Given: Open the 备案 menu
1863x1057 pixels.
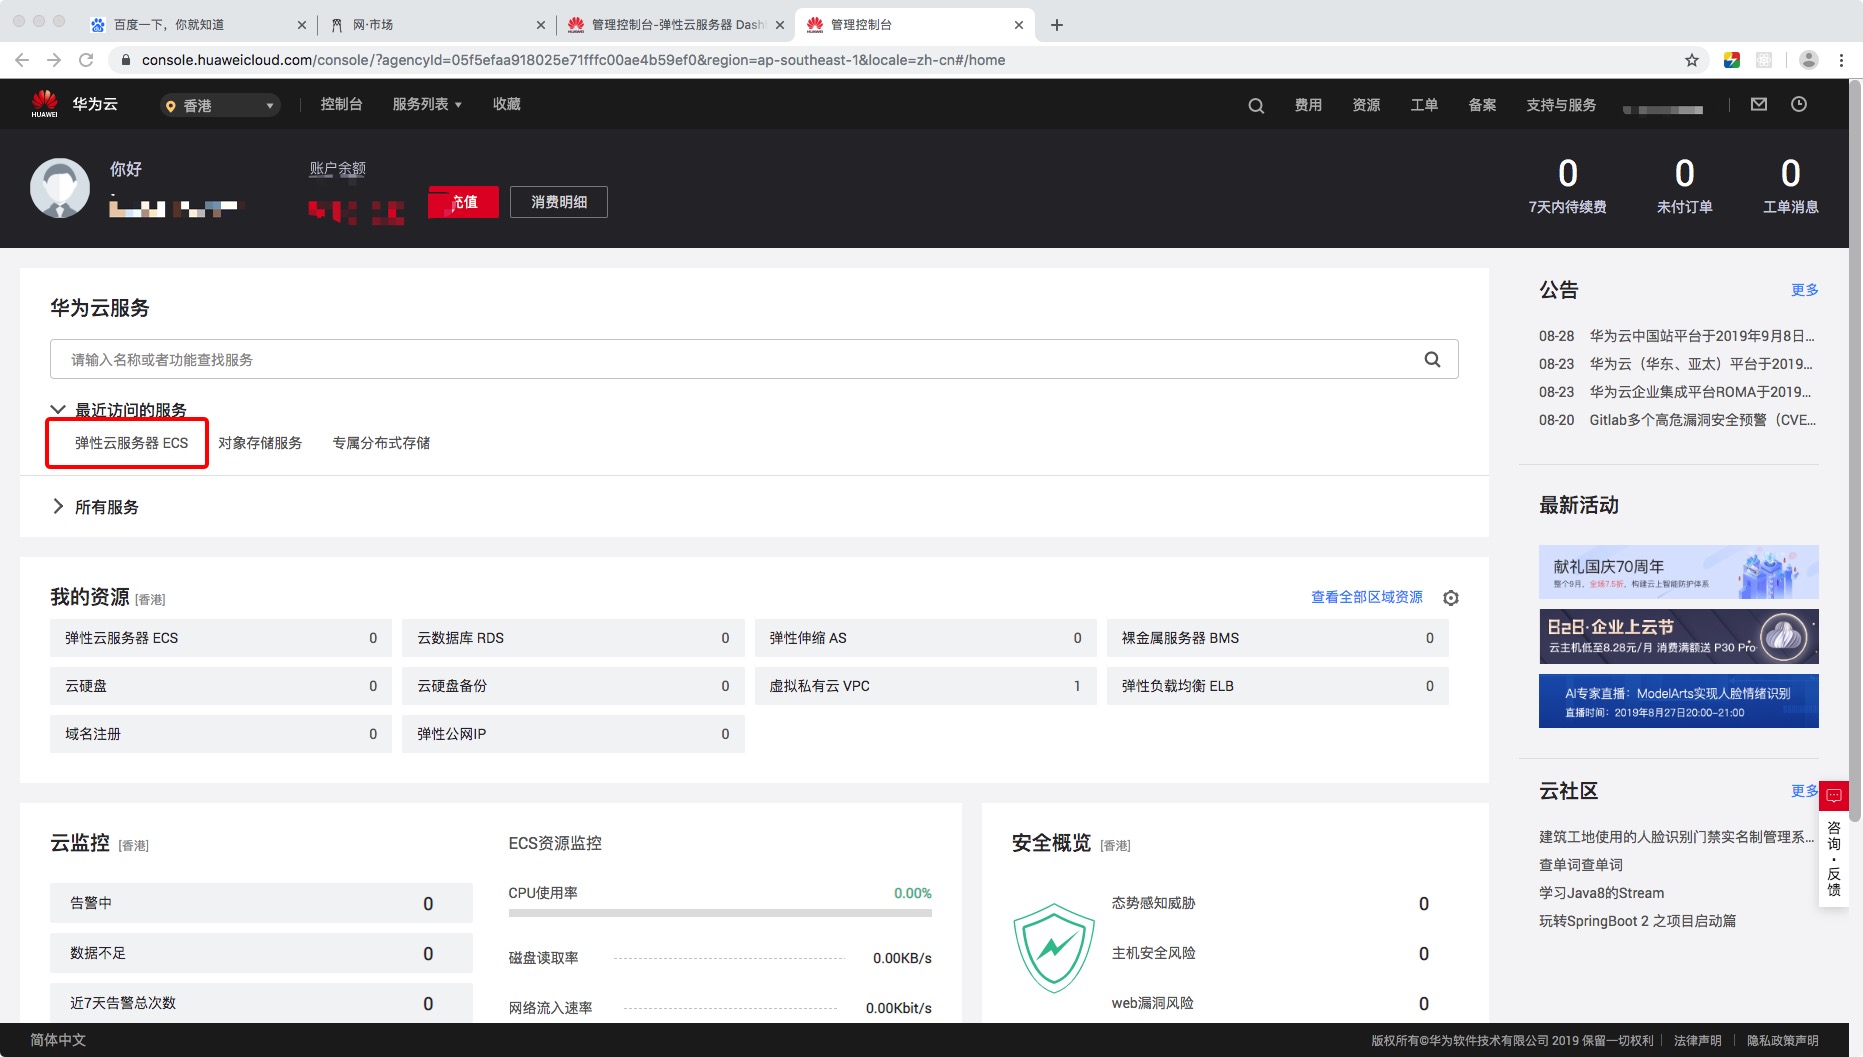Looking at the screenshot, I should [x=1482, y=105].
